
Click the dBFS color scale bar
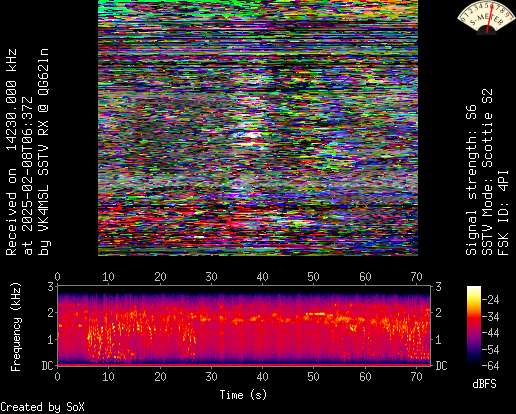(474, 326)
